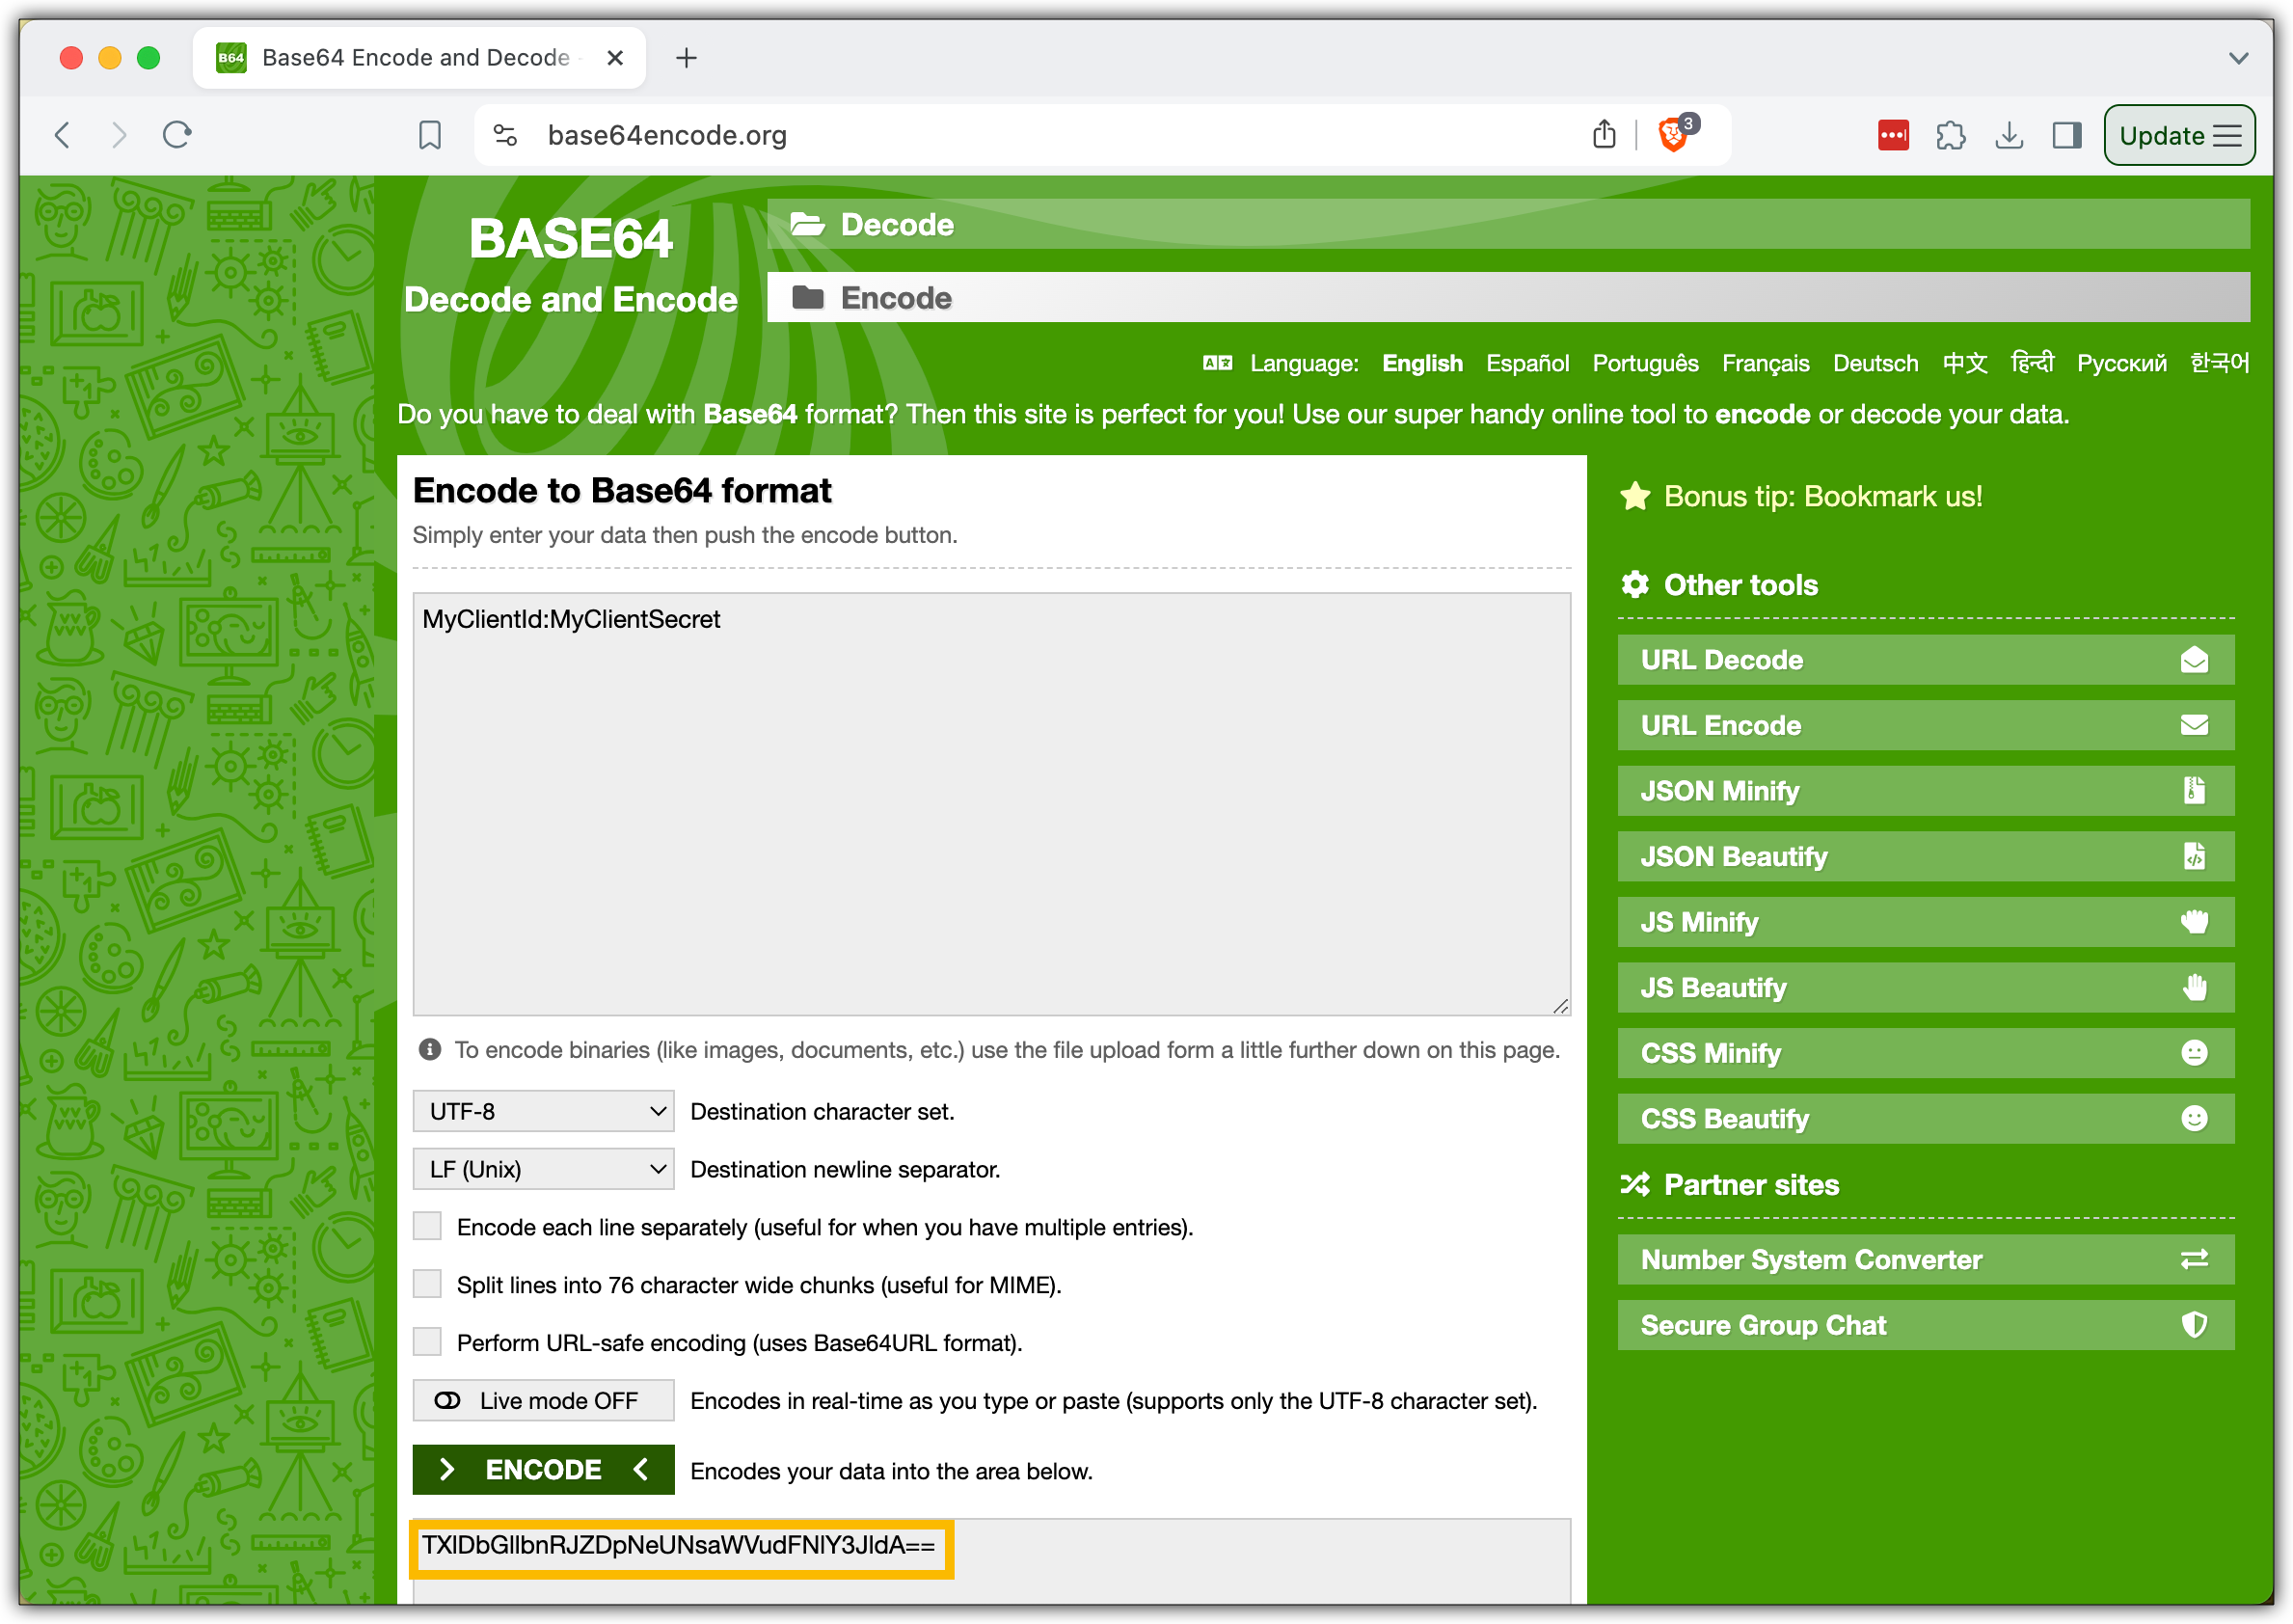The height and width of the screenshot is (1624, 2293).
Task: Reload the base64encode.org page
Action: coord(177,135)
